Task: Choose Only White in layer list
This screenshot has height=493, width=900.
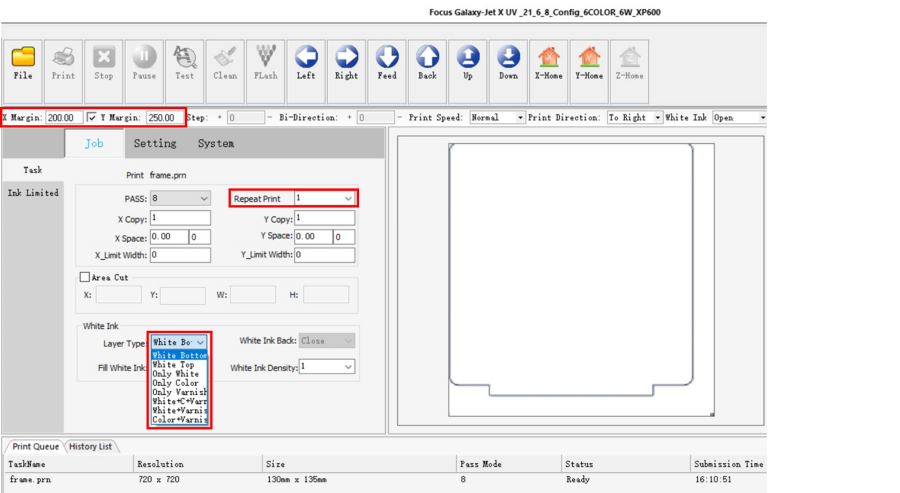Action: click(x=179, y=374)
